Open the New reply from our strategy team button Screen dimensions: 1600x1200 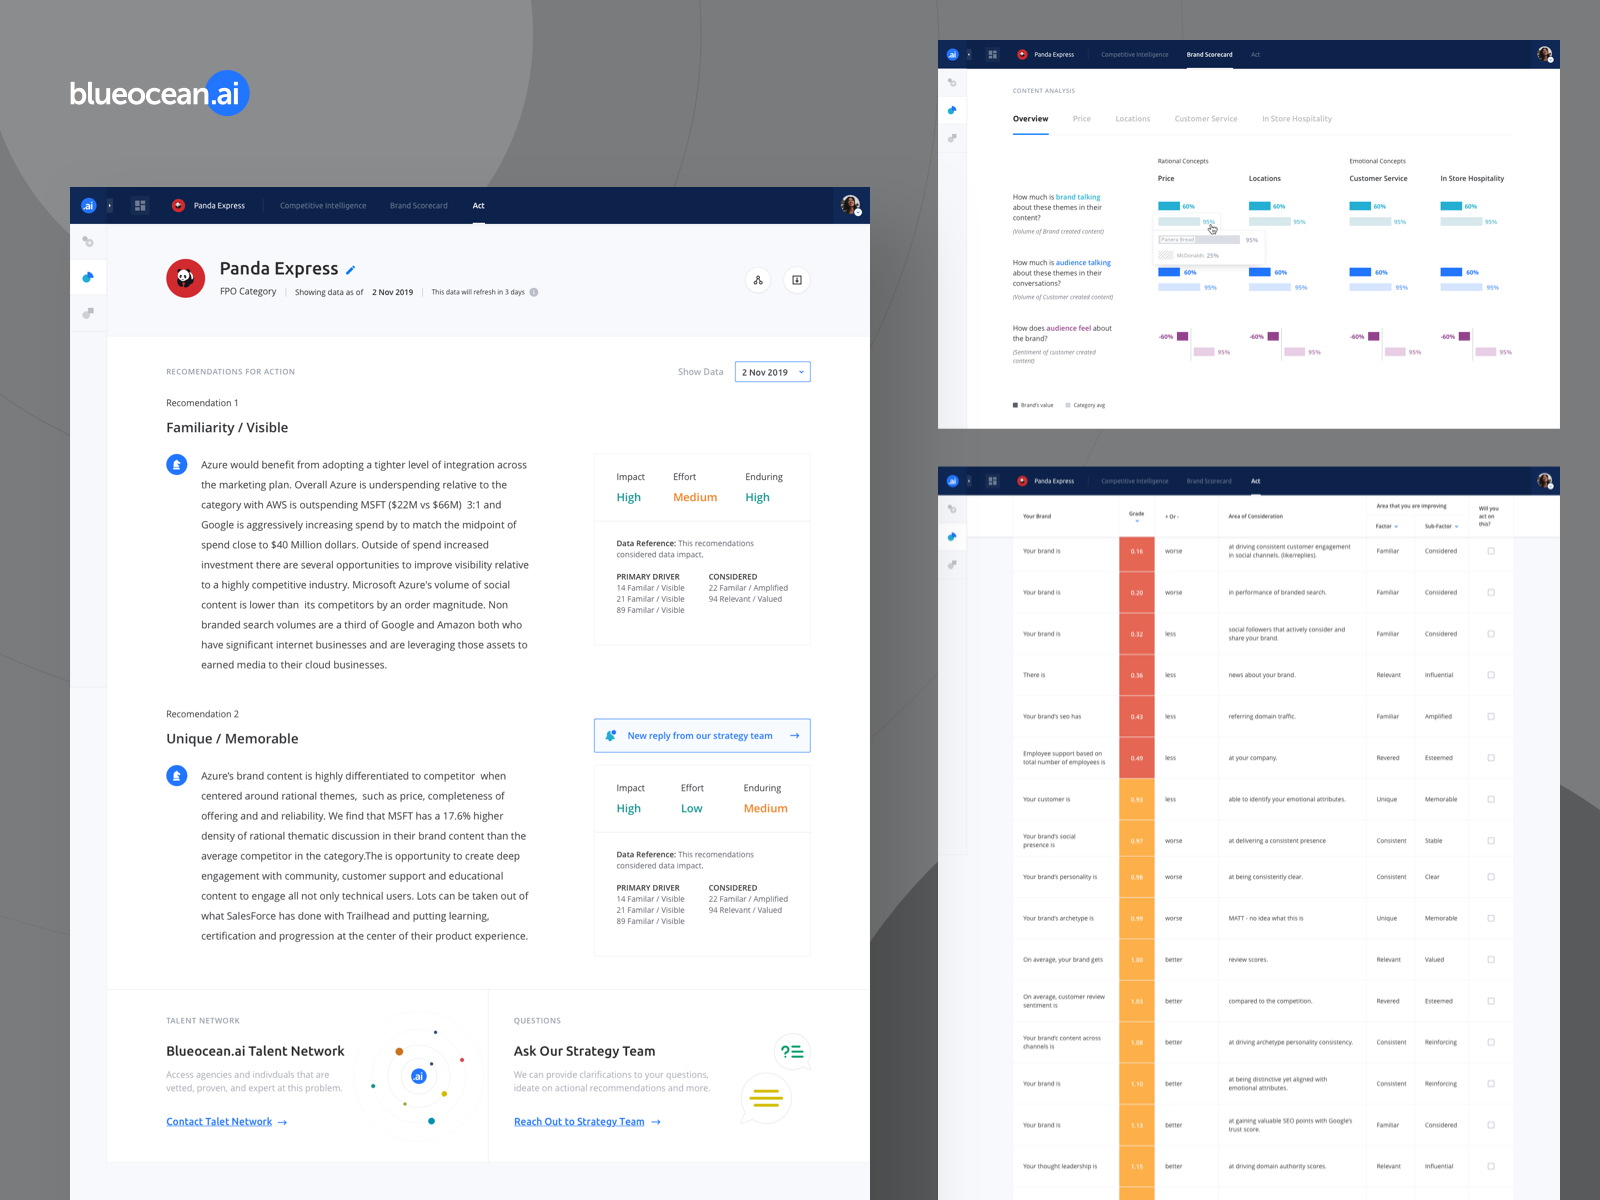[702, 736]
